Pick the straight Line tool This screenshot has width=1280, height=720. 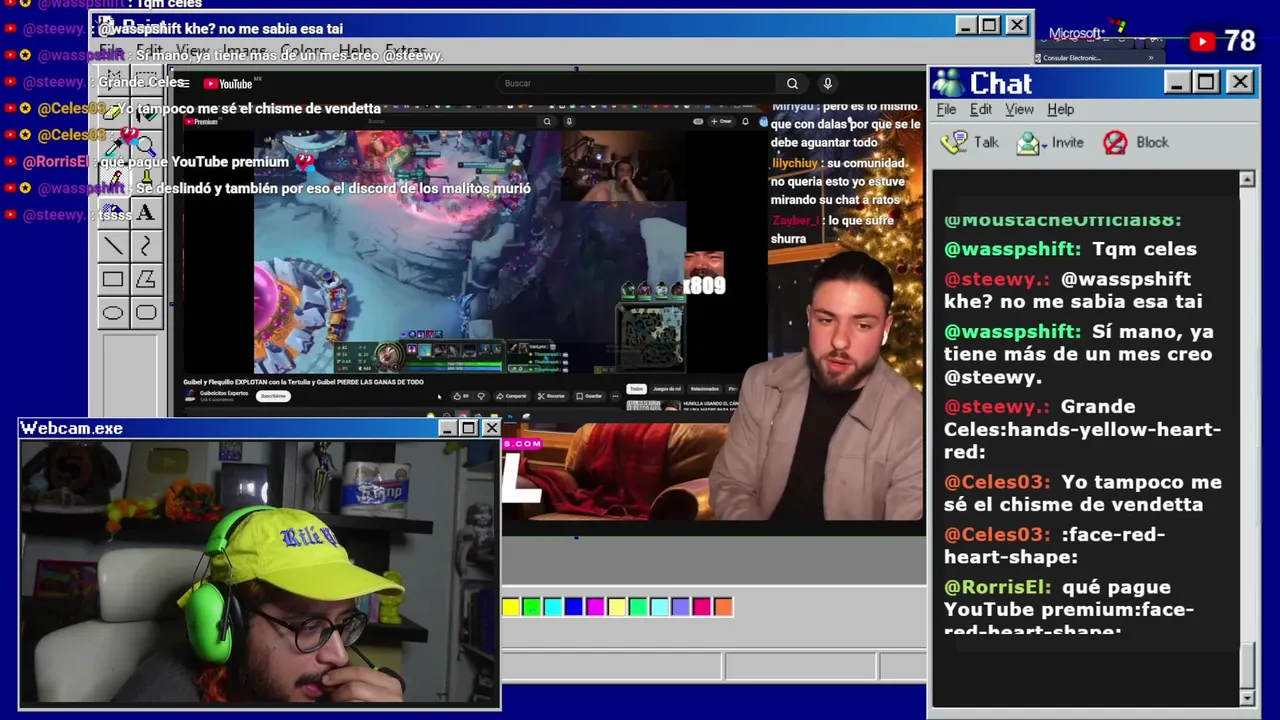[x=113, y=246]
